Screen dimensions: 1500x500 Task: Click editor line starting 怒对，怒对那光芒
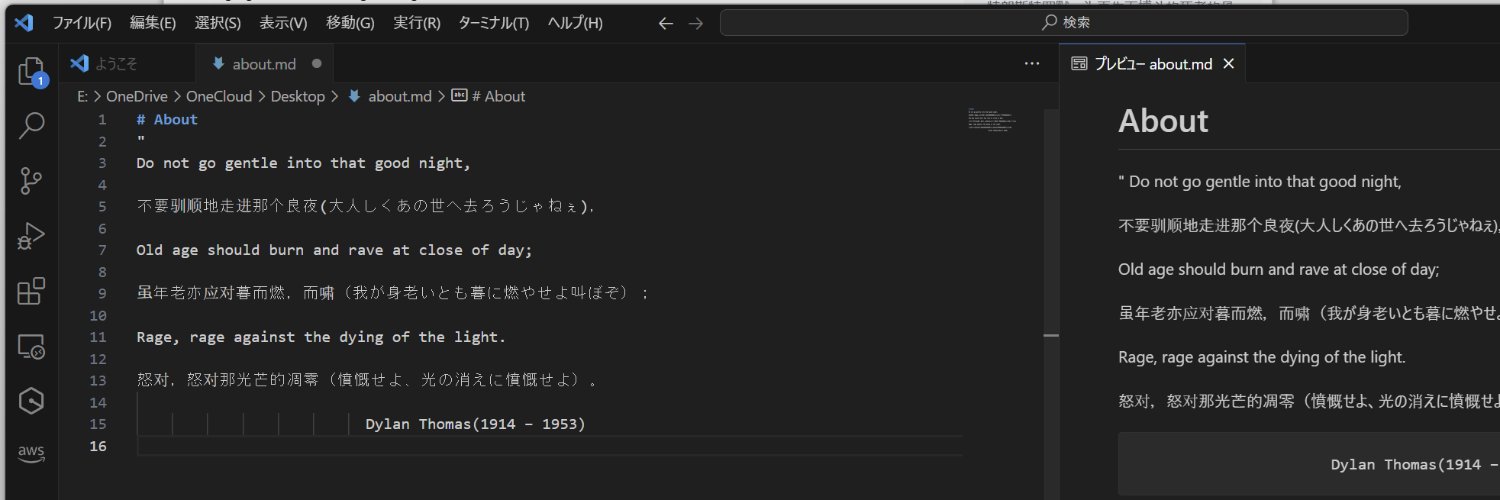pos(369,381)
